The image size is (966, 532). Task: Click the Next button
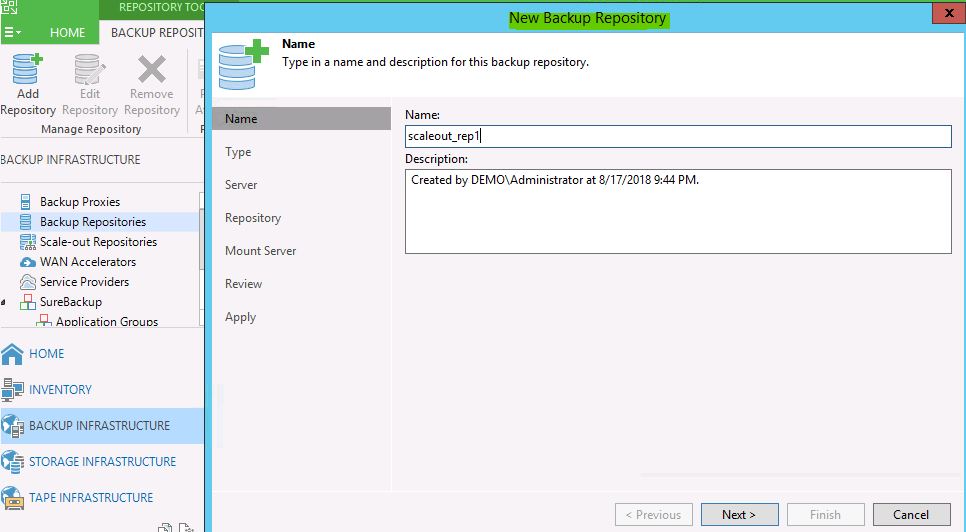tap(739, 515)
